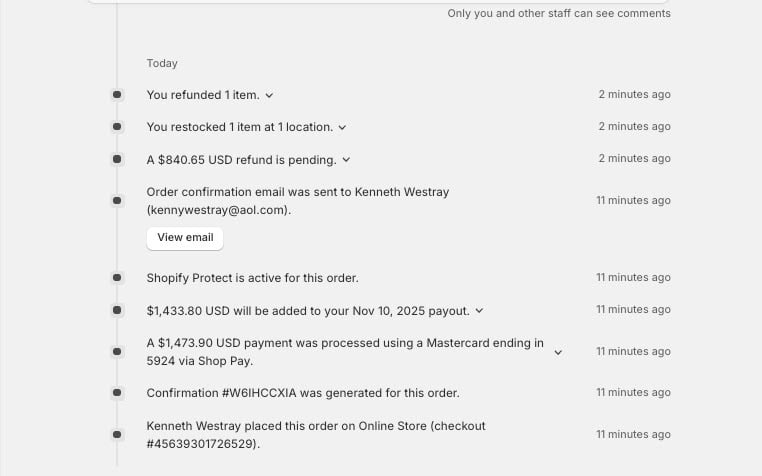This screenshot has height=476, width=762.
Task: Click the '2 minutes ago' timestamp for refunded item
Action: pyautogui.click(x=634, y=95)
